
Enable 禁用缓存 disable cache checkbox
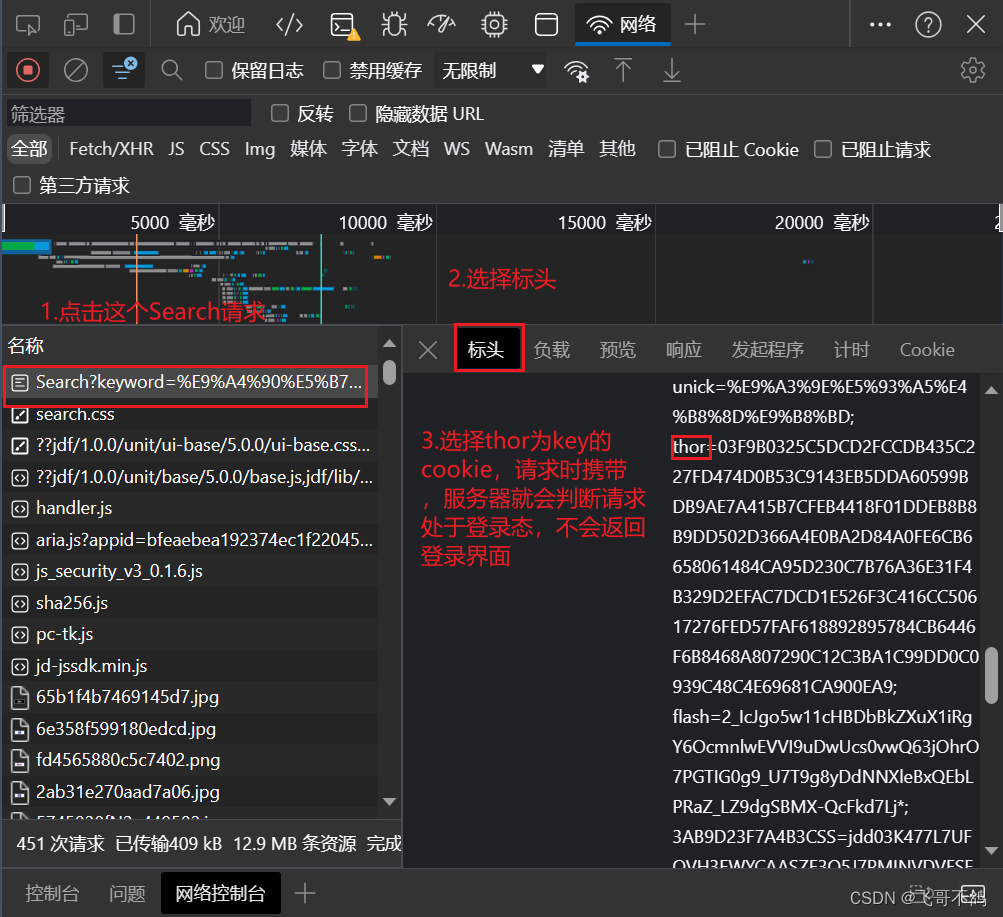[331, 70]
